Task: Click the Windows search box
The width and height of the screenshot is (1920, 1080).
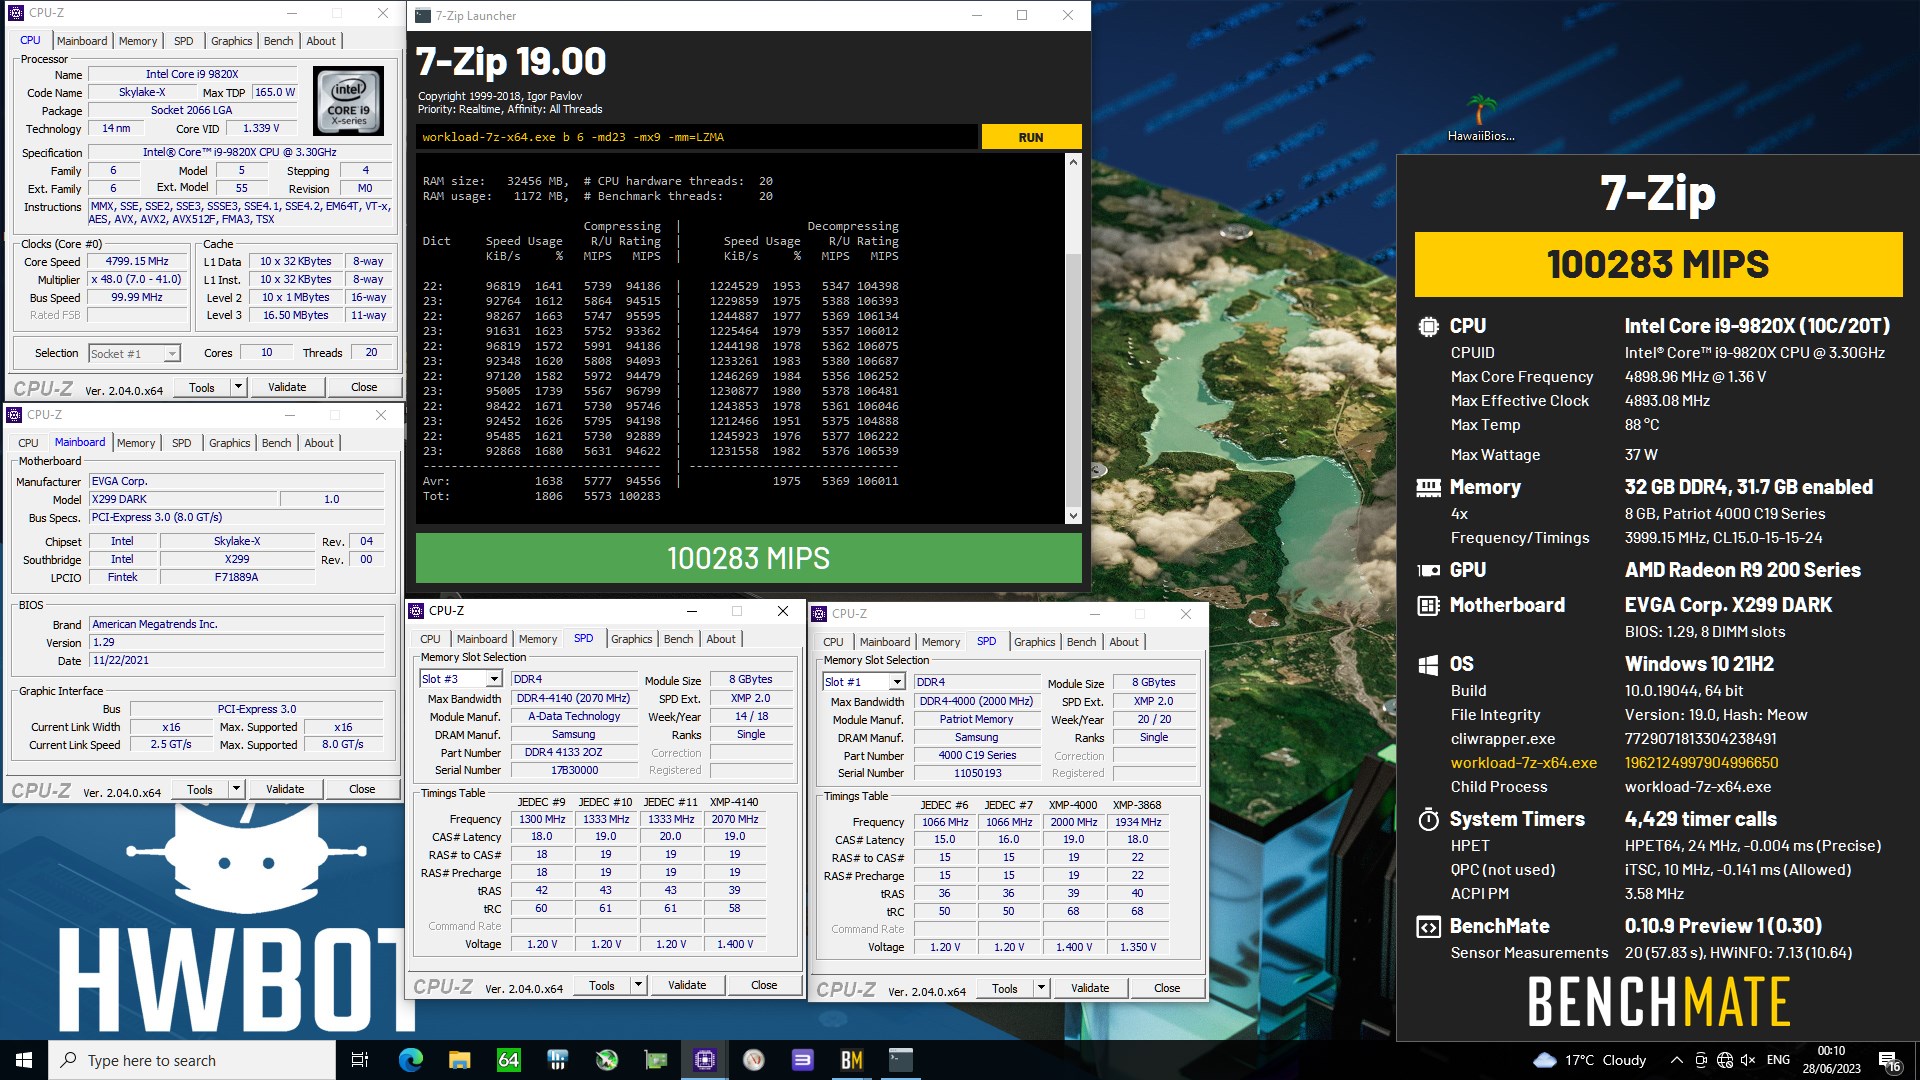Action: [x=192, y=1060]
